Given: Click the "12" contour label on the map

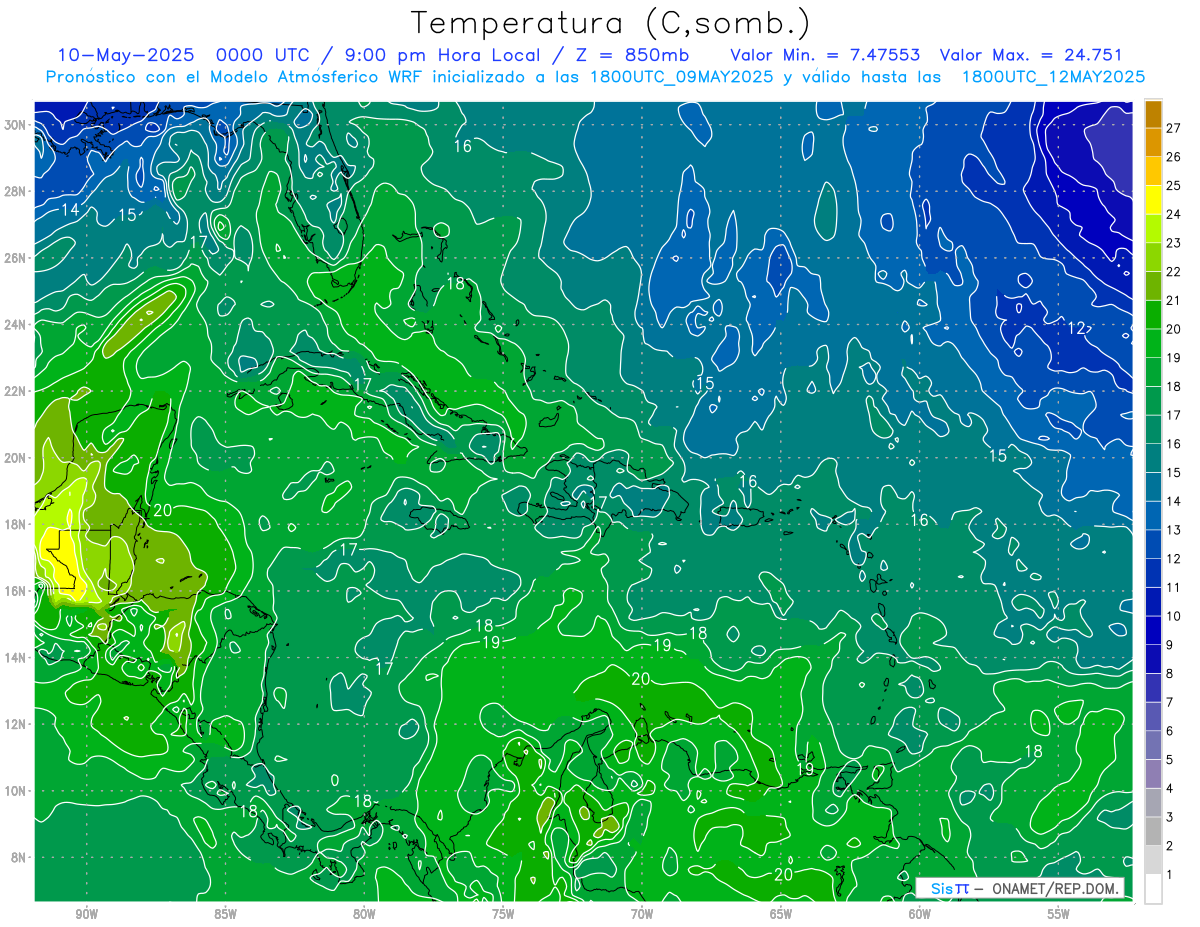Looking at the screenshot, I should coord(1077,328).
